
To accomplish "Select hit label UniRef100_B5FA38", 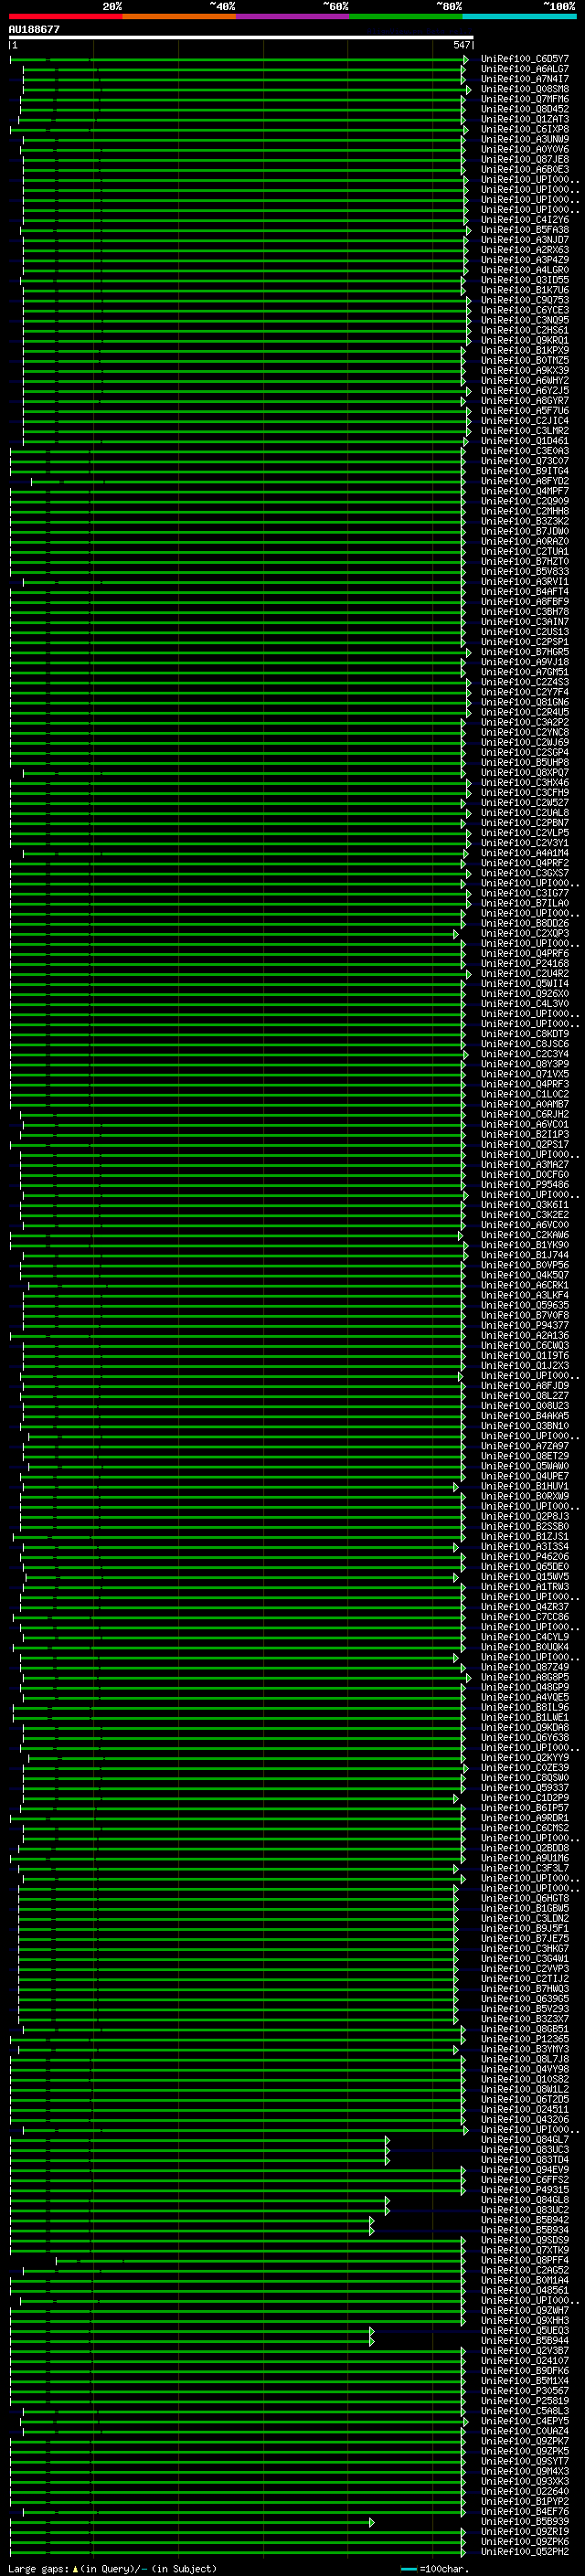I will point(524,230).
